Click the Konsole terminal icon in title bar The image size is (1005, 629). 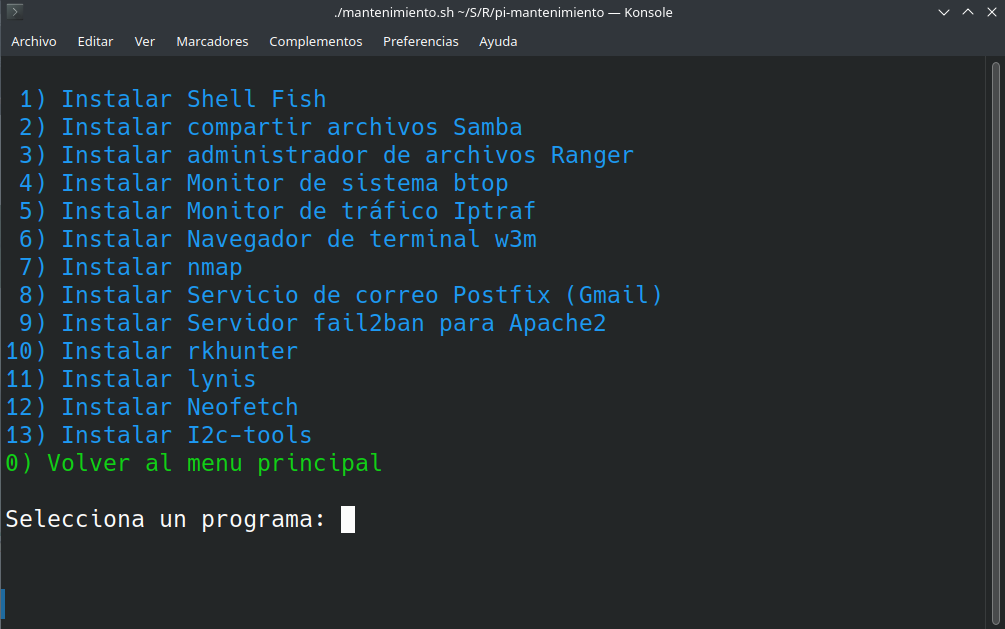click(15, 12)
